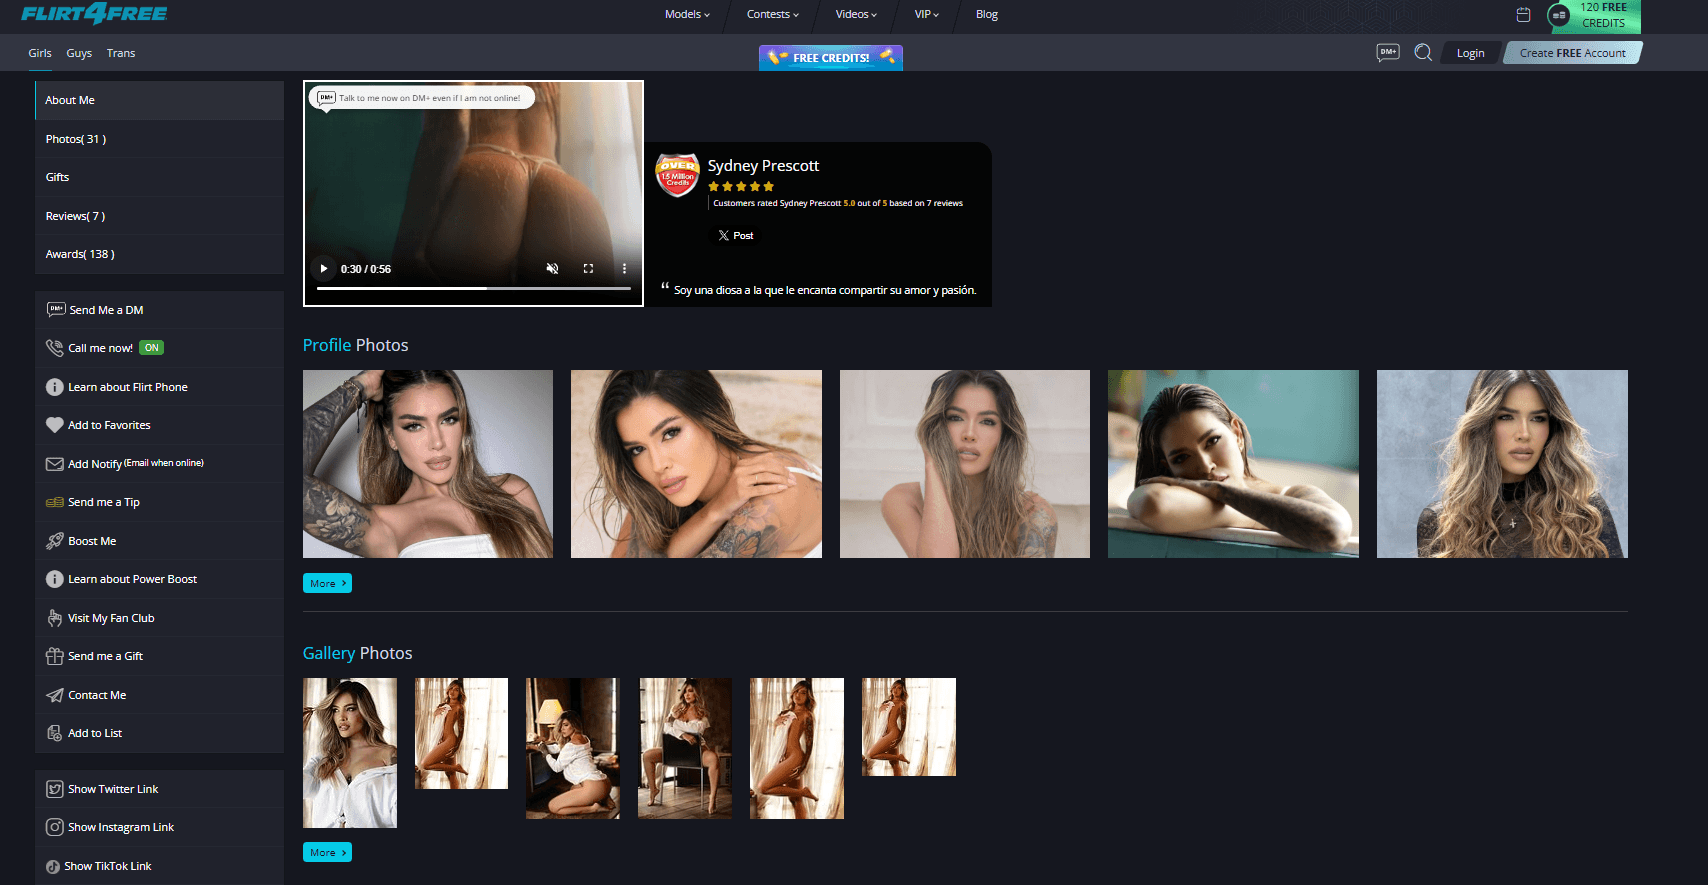Image resolution: width=1708 pixels, height=885 pixels.
Task: Enter video fullscreen mode
Action: [x=588, y=268]
